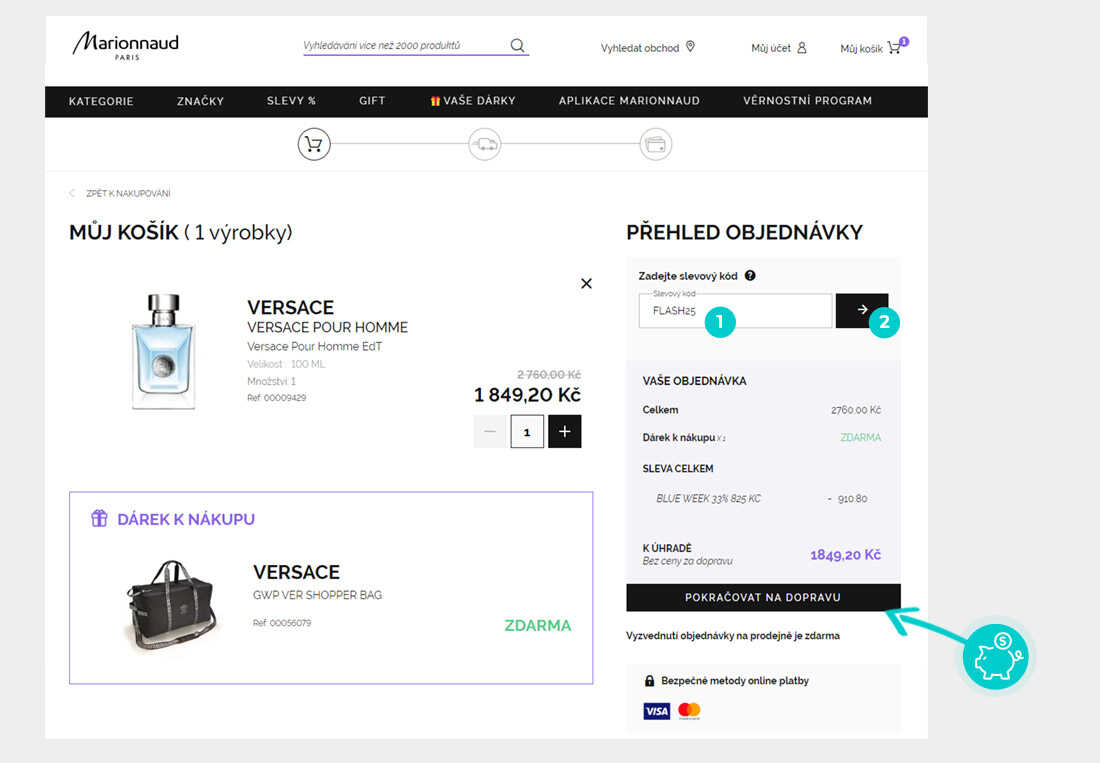Click the GWP VER Shopper Bag text
Viewport: 1100px width, 763px height.
tap(317, 595)
